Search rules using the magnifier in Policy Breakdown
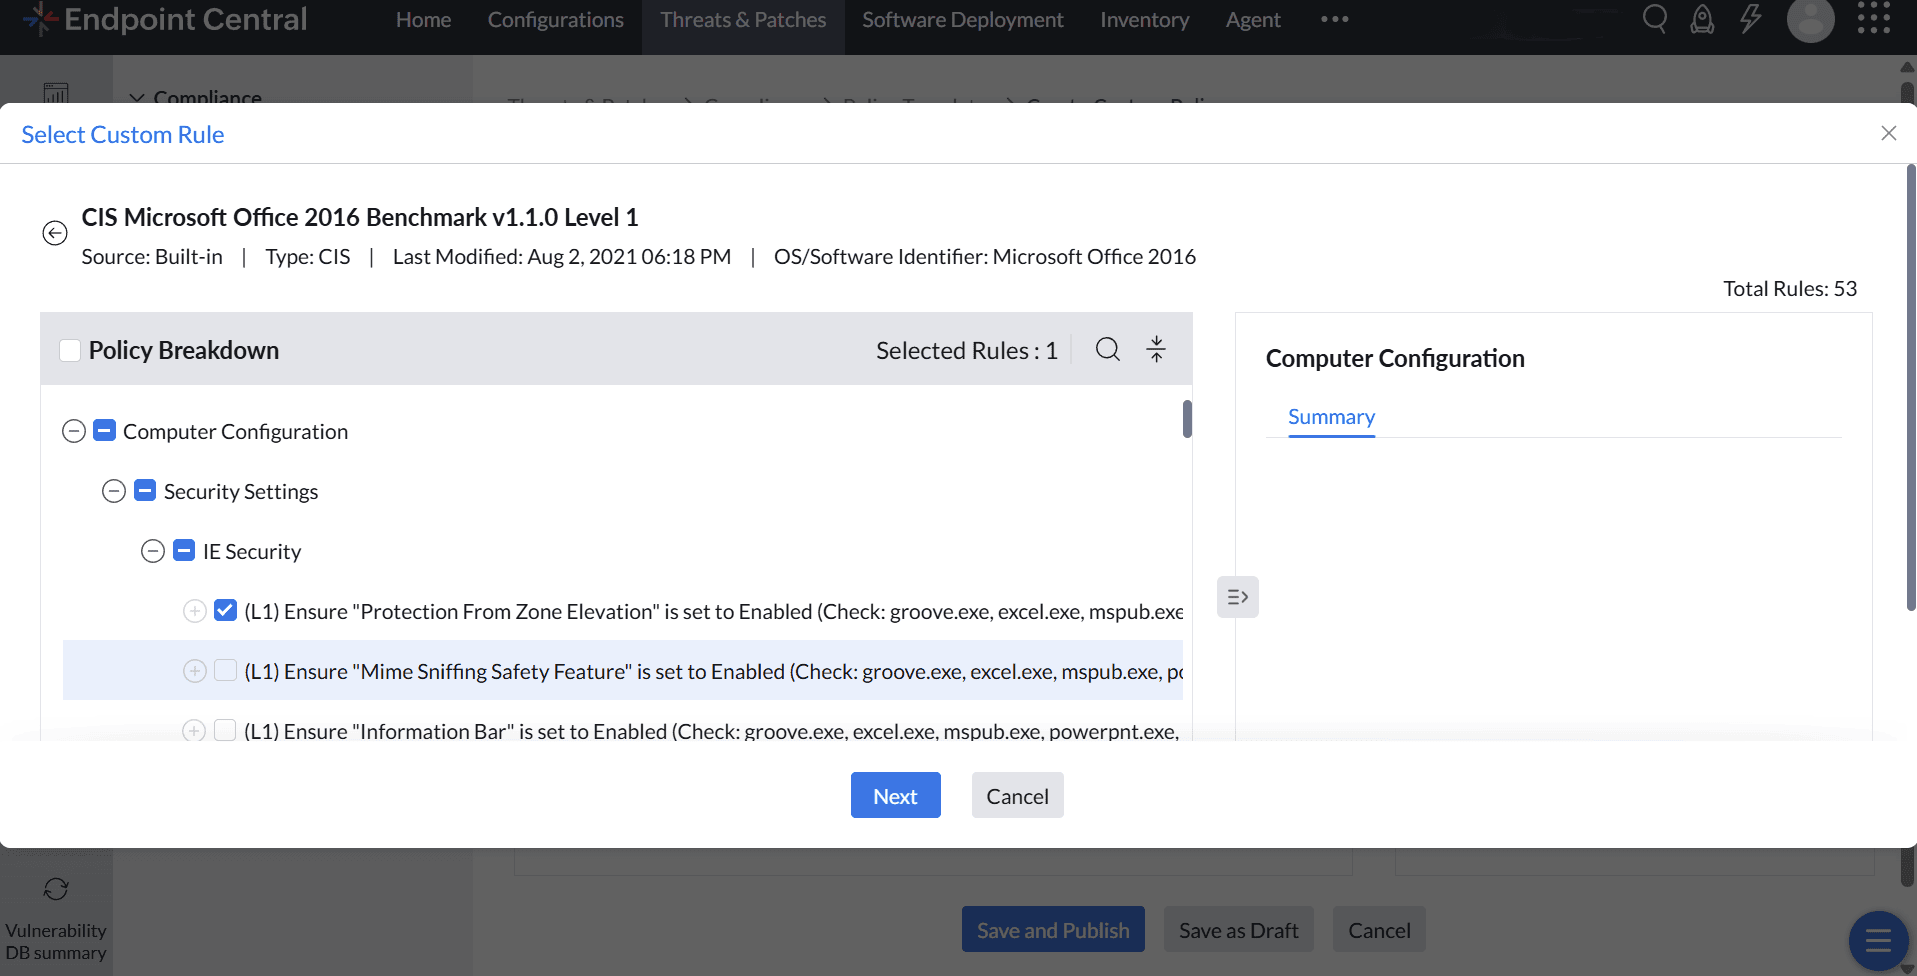 point(1108,349)
